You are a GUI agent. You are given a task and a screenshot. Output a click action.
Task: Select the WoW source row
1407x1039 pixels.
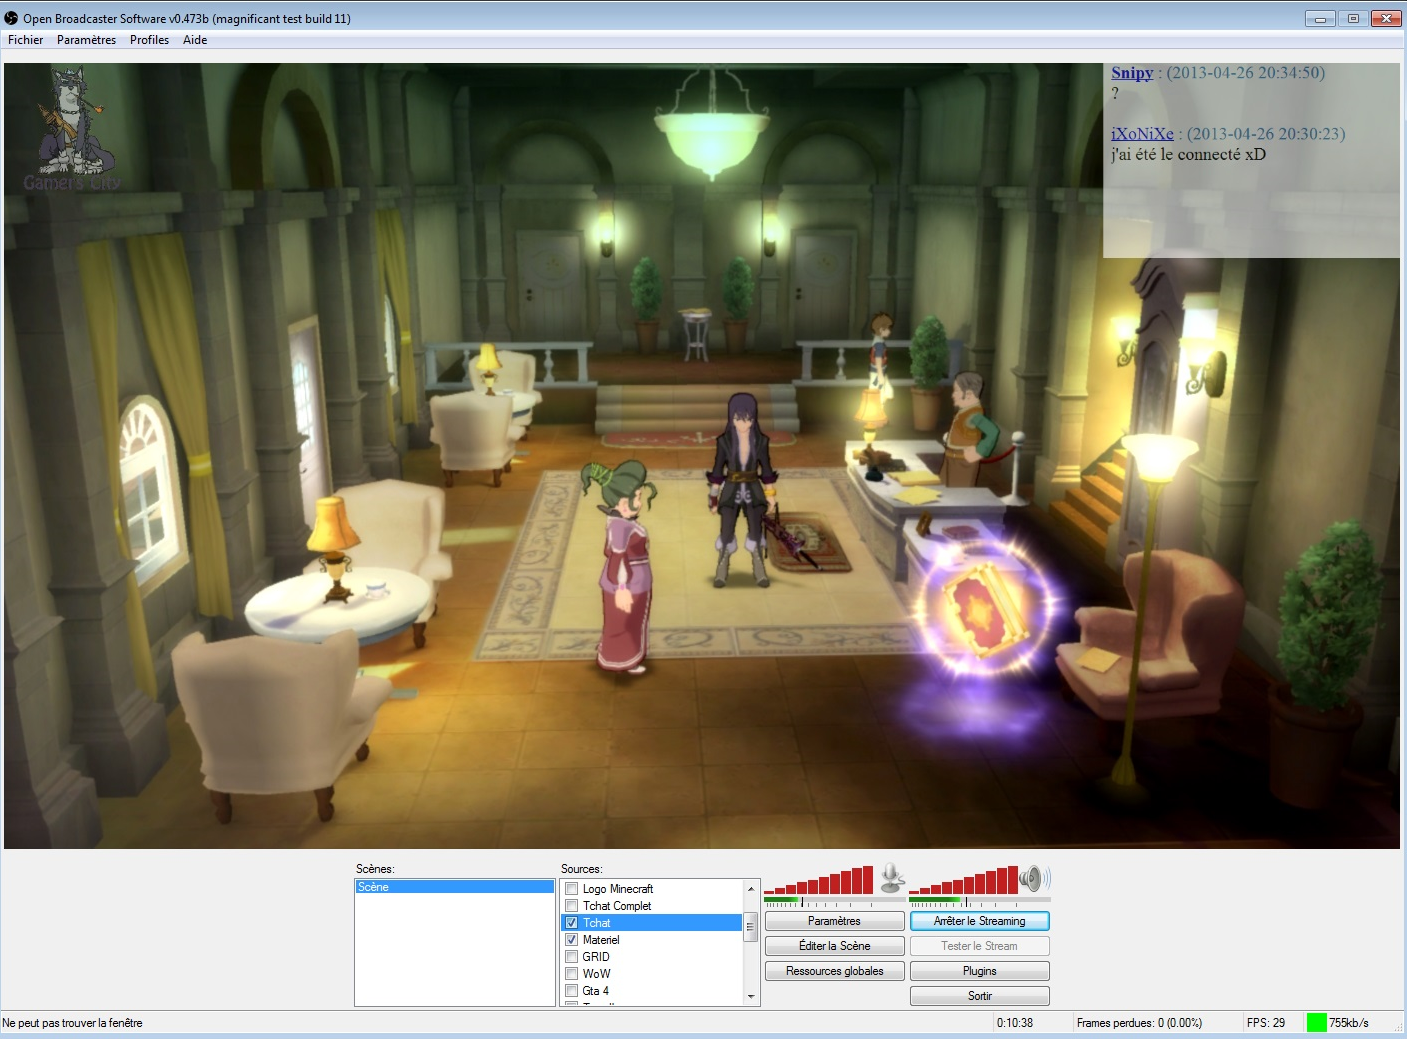point(653,974)
